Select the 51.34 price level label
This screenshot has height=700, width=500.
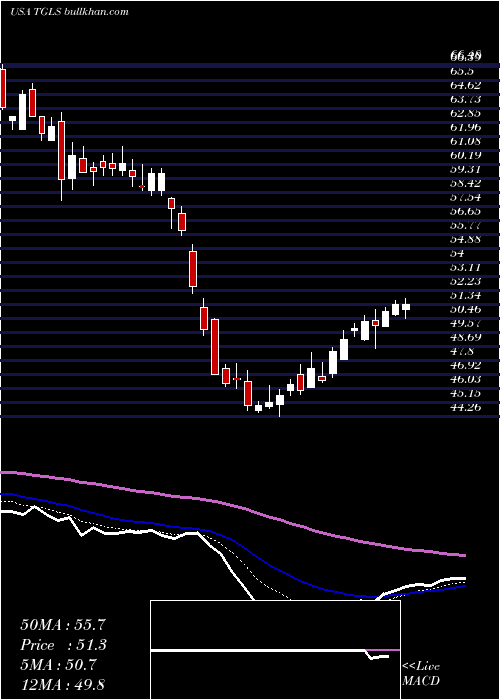[x=466, y=295]
